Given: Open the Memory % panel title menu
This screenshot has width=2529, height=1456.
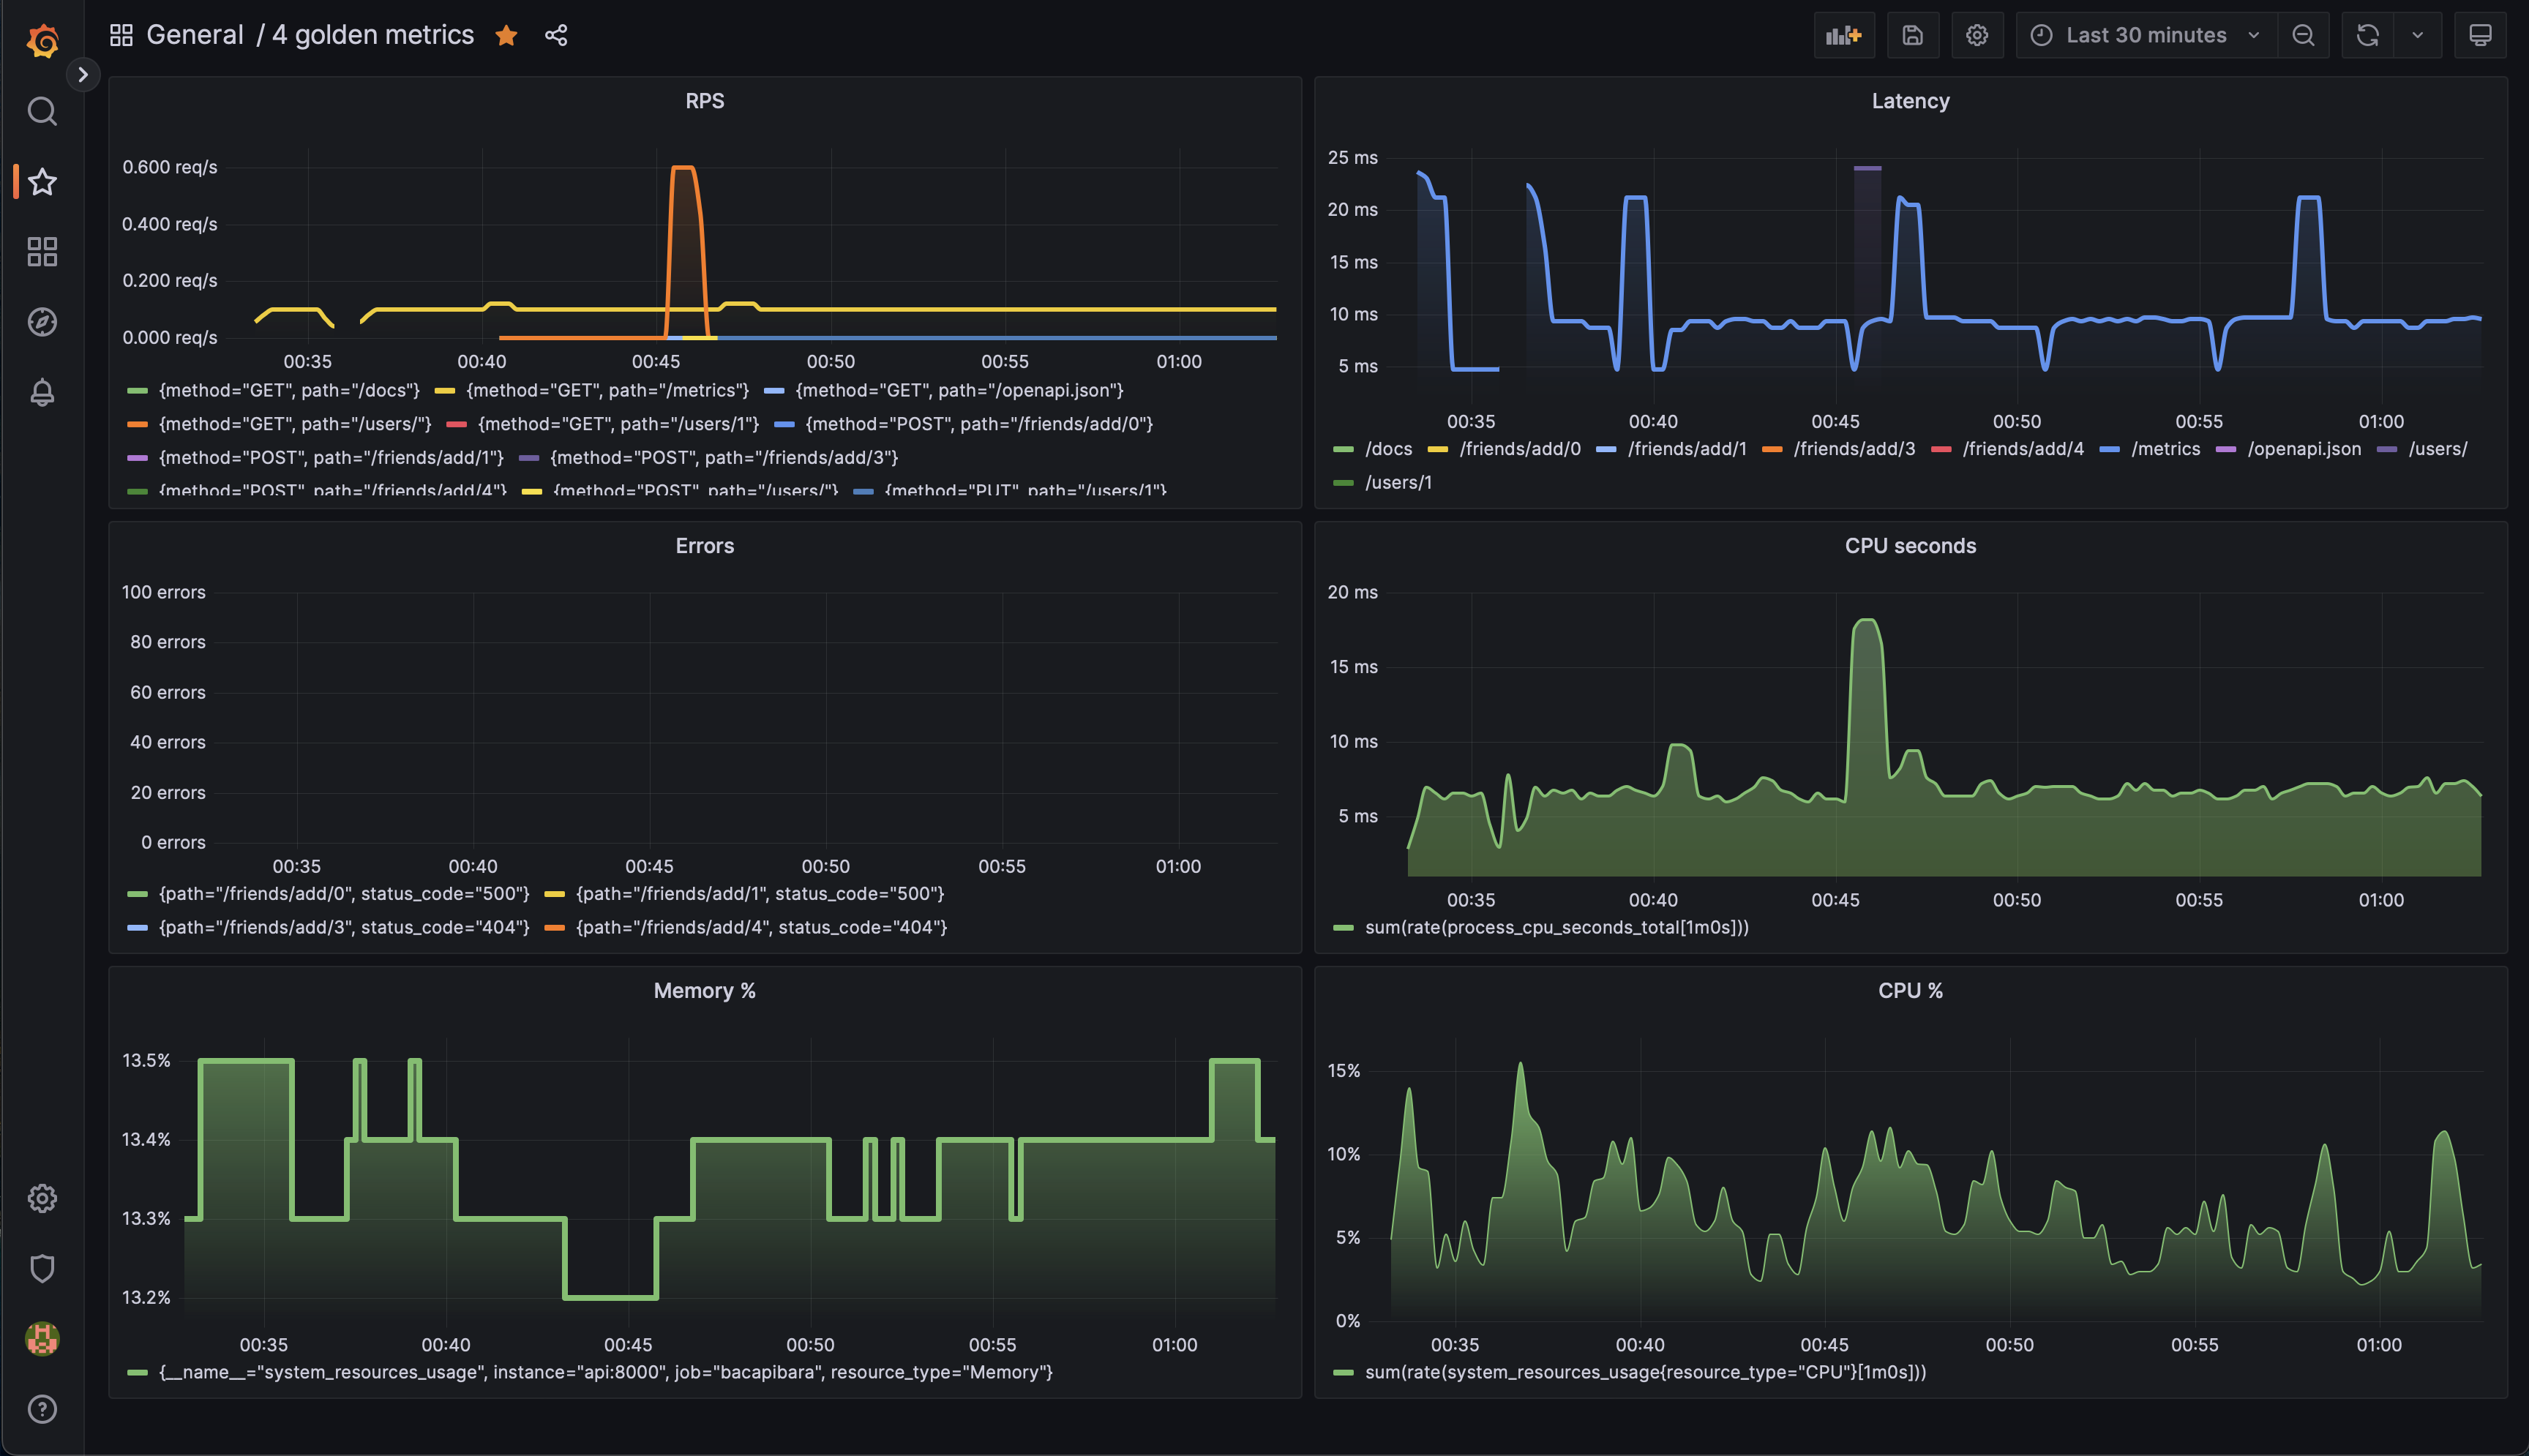Looking at the screenshot, I should 704,991.
